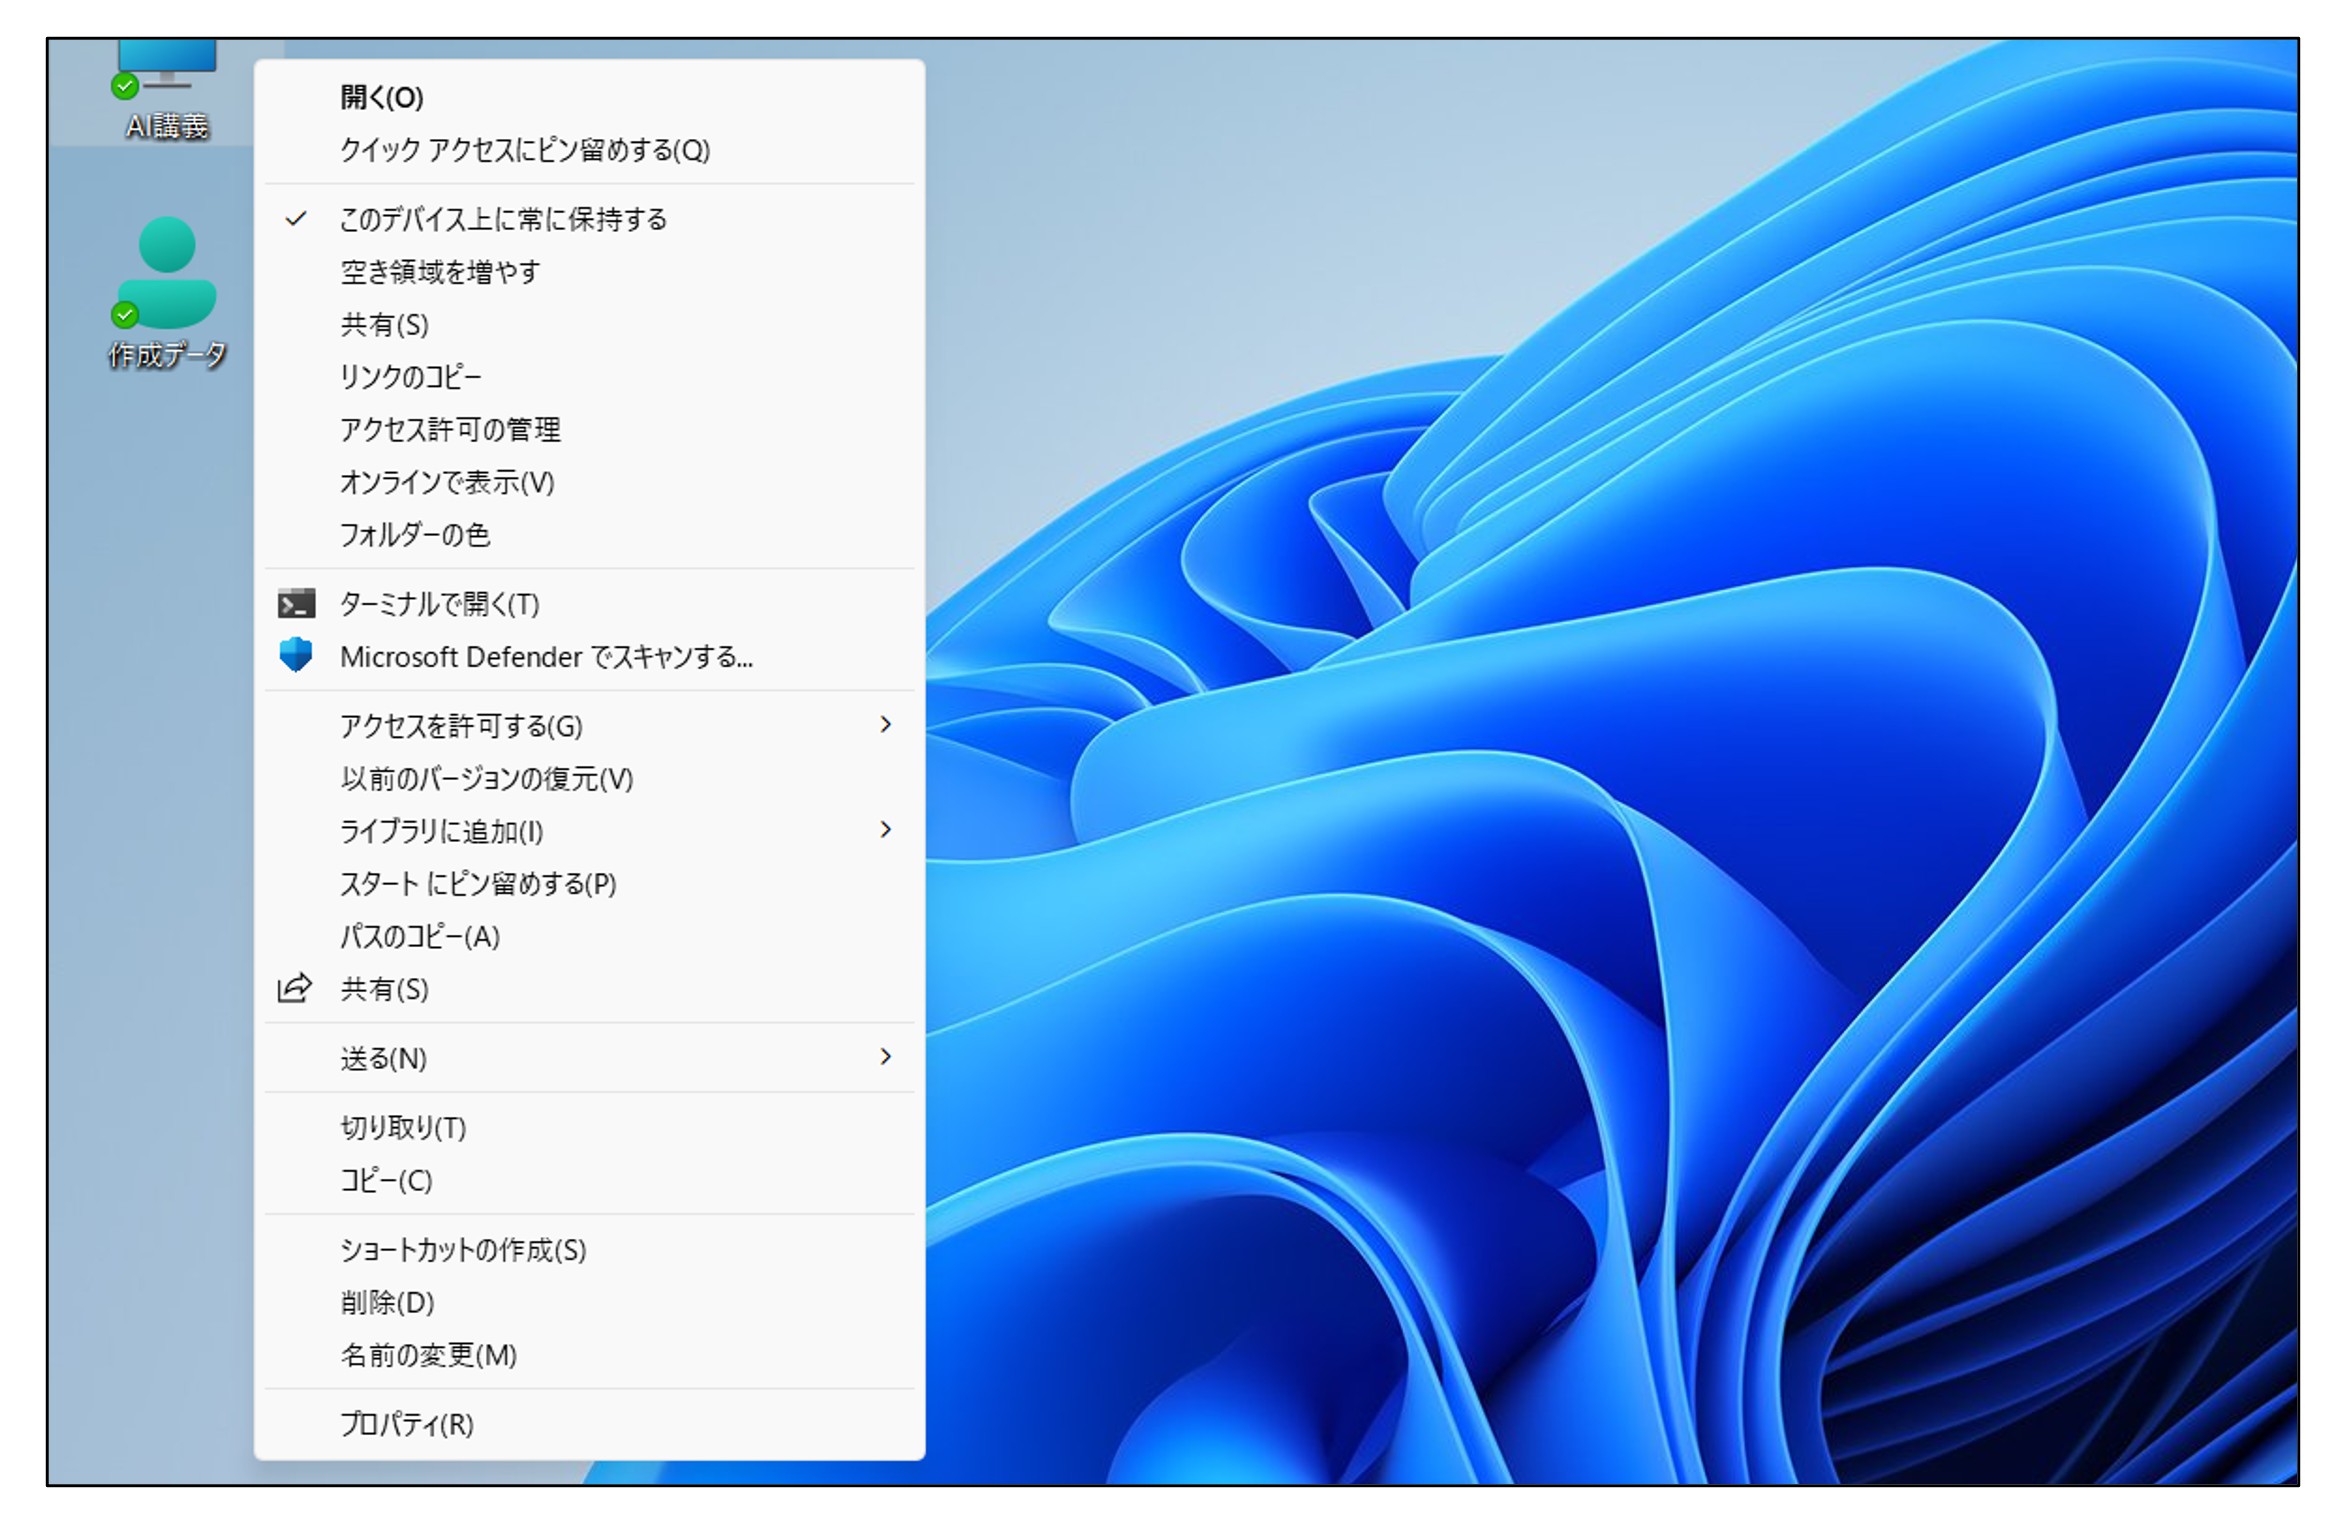
Task: Open プロパティ(R) at menu bottom
Action: (407, 1424)
